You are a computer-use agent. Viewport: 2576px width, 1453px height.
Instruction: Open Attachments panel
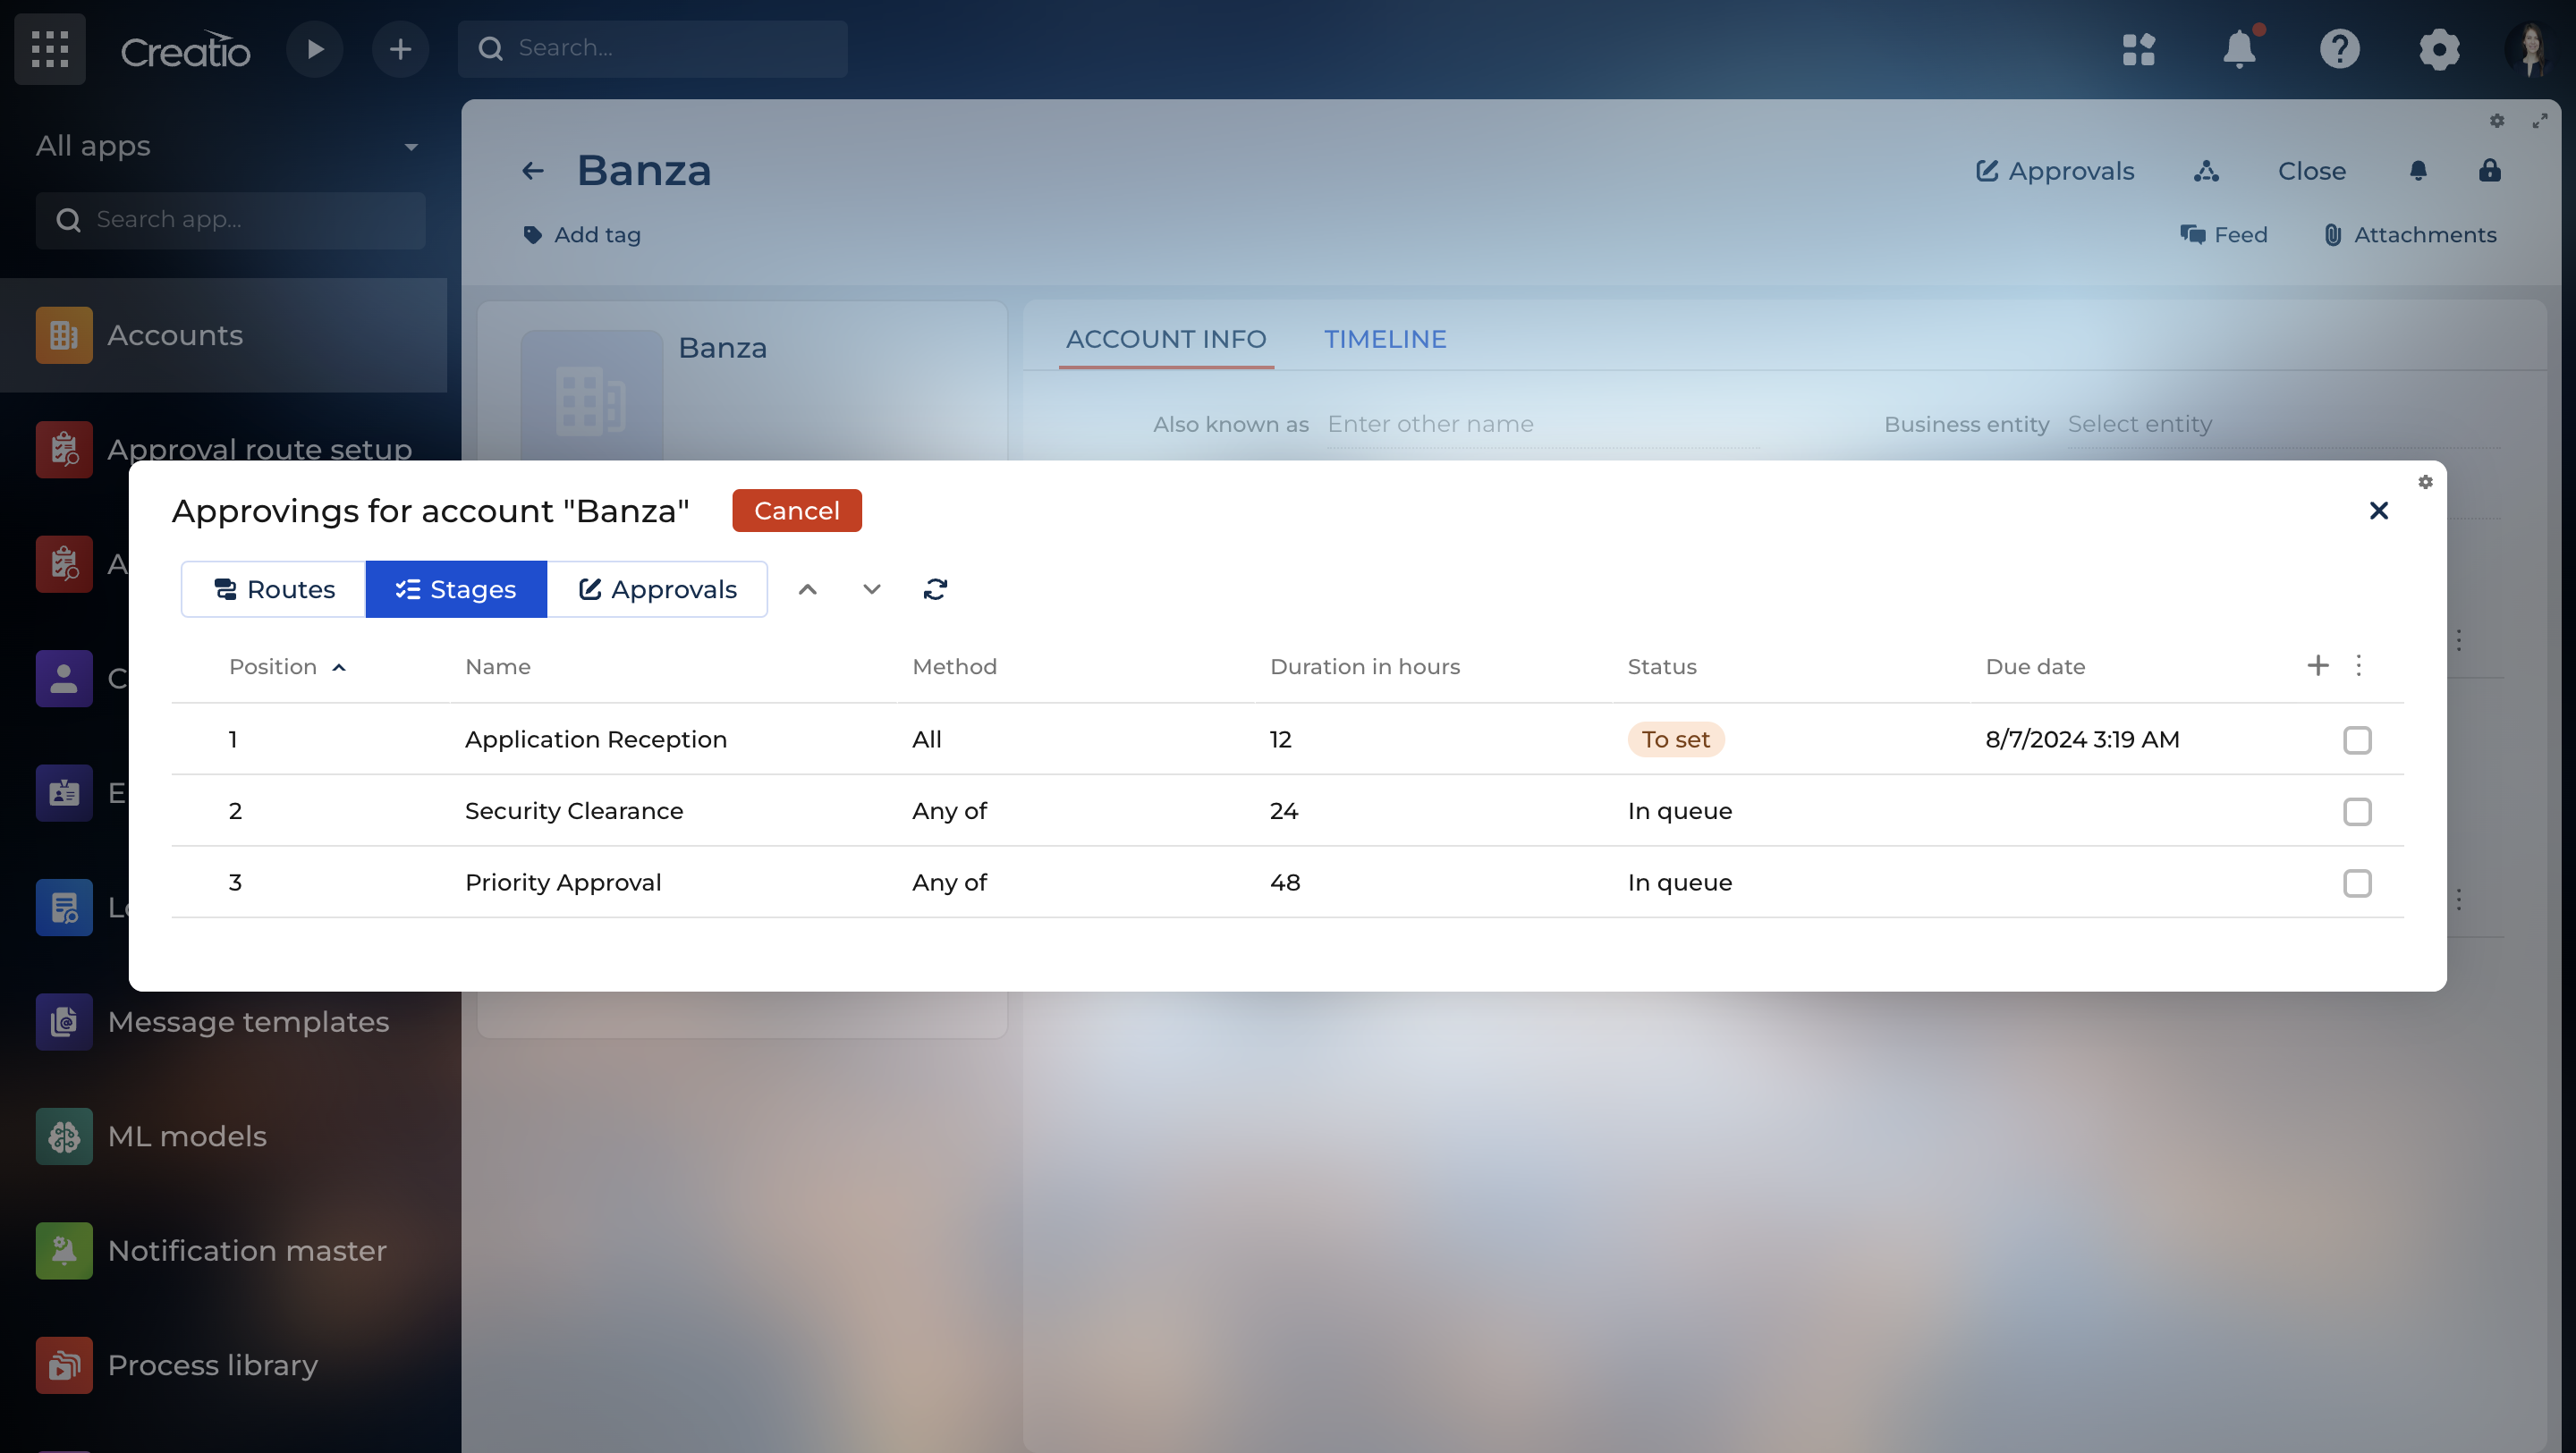click(2410, 235)
